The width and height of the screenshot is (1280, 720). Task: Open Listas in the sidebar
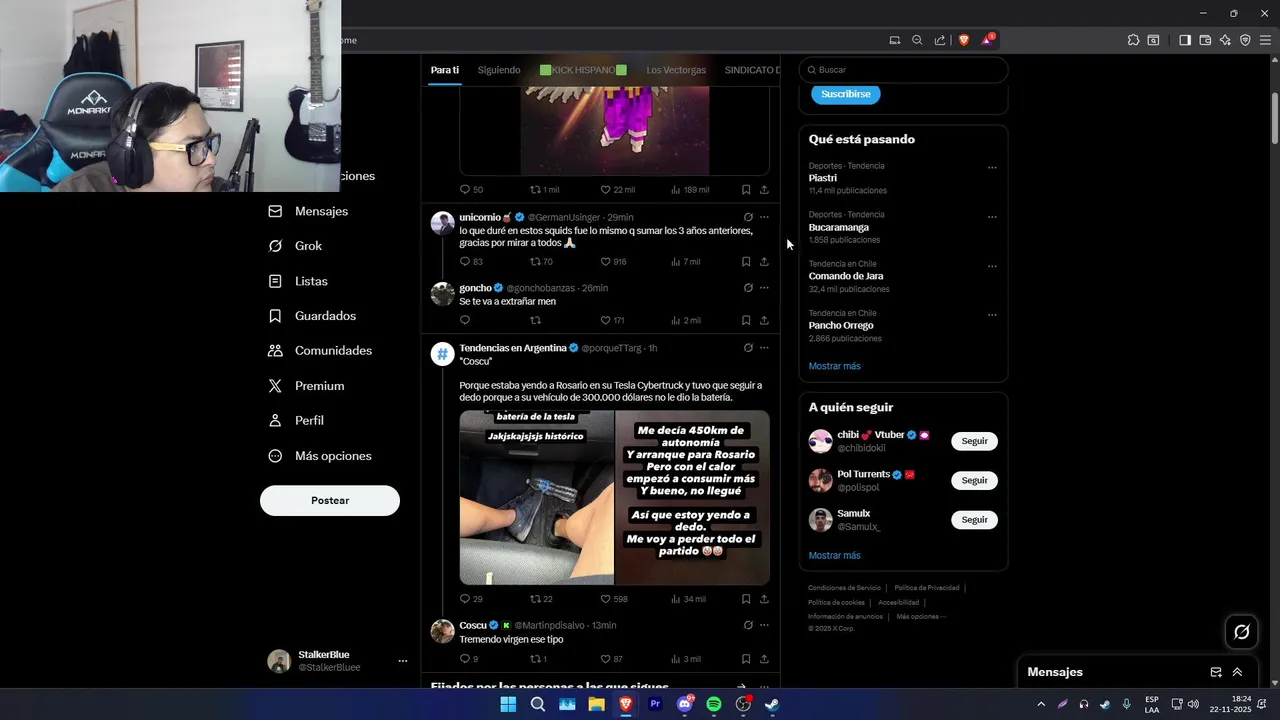[x=298, y=281]
